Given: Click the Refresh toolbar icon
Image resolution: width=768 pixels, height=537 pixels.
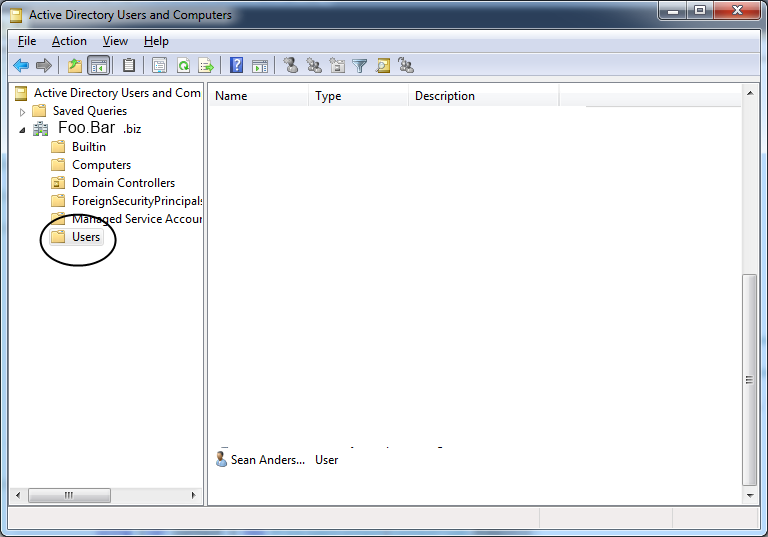Looking at the screenshot, I should [x=184, y=65].
